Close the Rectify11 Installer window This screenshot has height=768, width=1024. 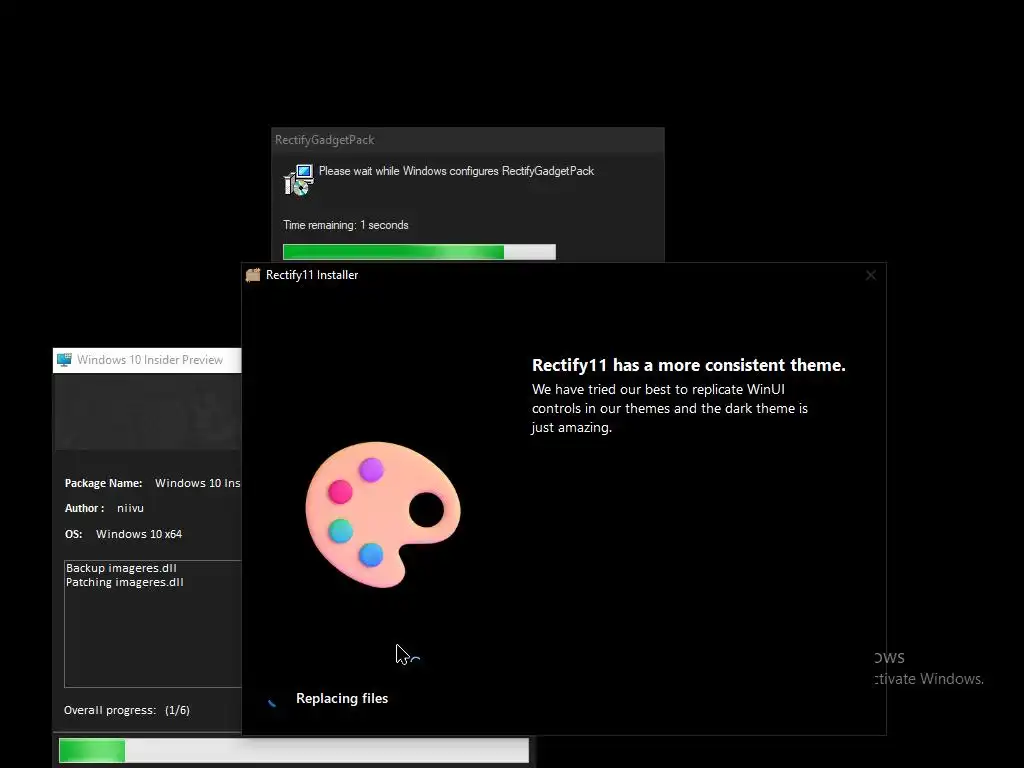871,276
